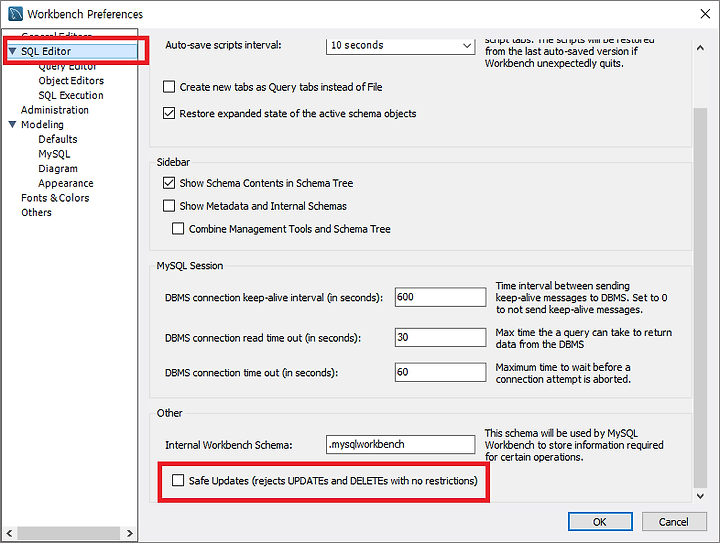Open Auto-save scripts interval dropdown
Image resolution: width=720 pixels, height=543 pixels.
pos(400,45)
